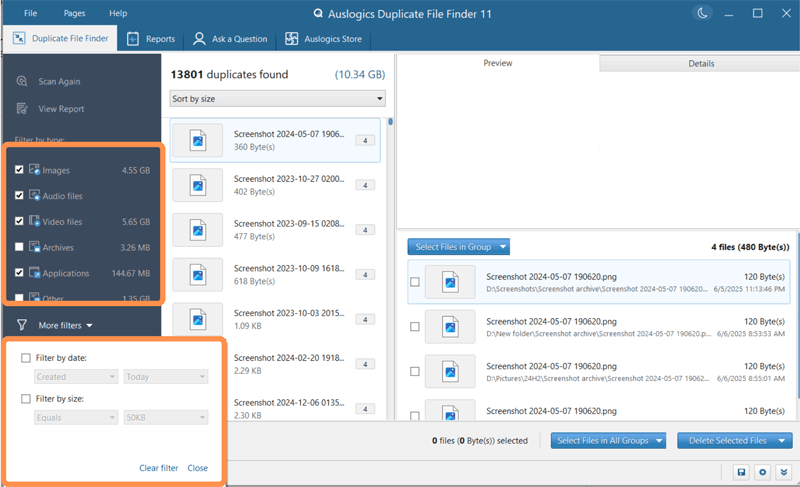Click the Audio files type icon
The width and height of the screenshot is (800, 487).
[x=35, y=195]
